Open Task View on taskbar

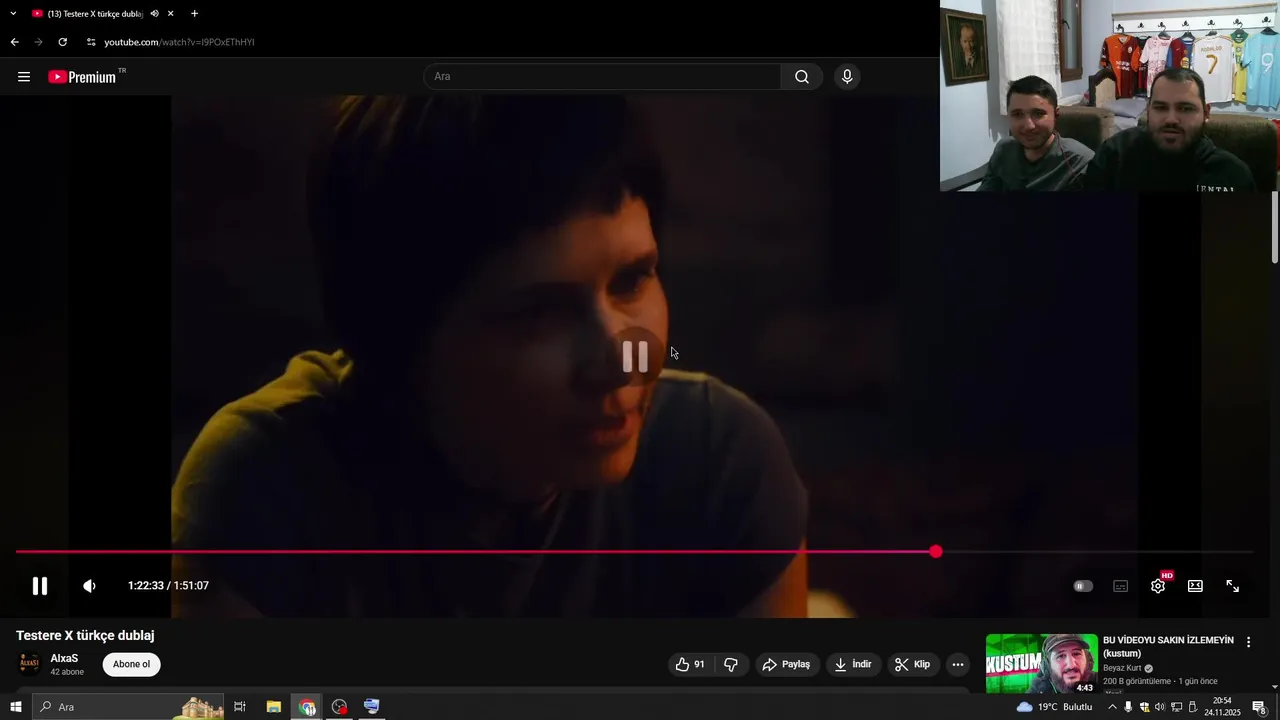coord(240,707)
